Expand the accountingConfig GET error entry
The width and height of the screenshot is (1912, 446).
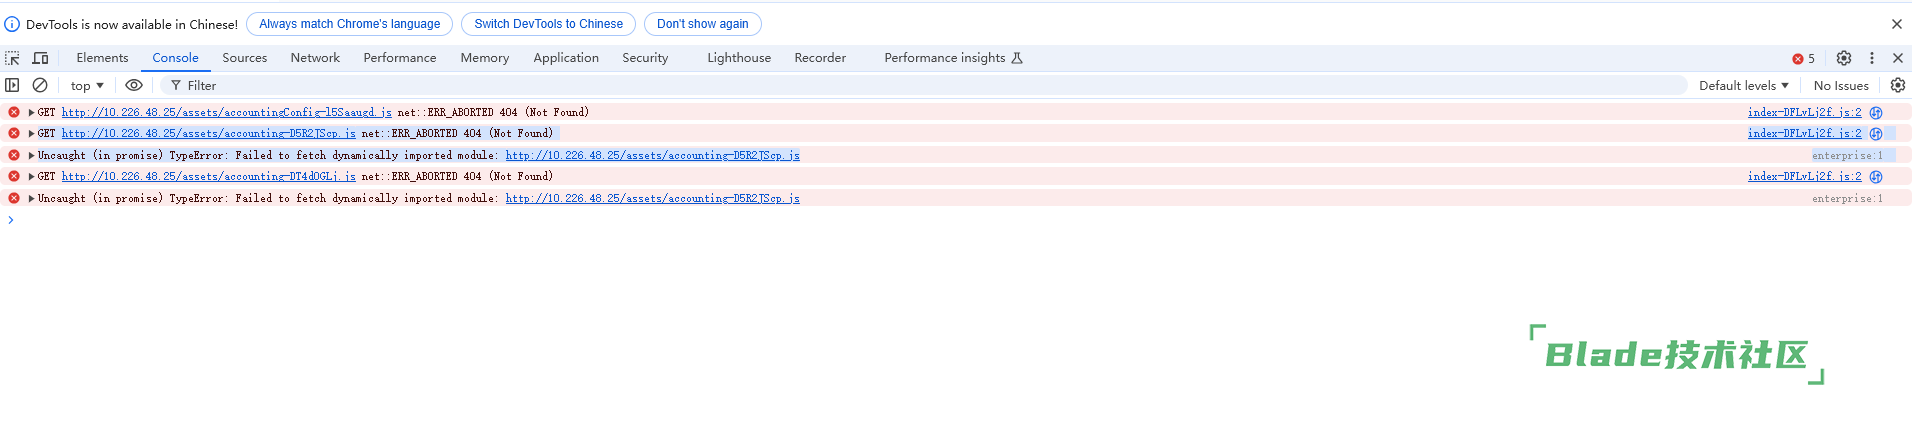click(31, 112)
